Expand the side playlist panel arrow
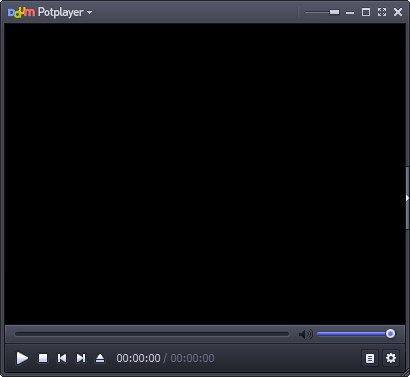The height and width of the screenshot is (377, 410). pos(407,198)
